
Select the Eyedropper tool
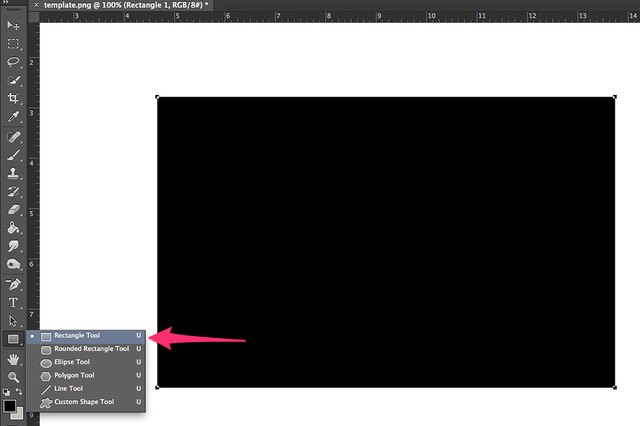pyautogui.click(x=13, y=117)
